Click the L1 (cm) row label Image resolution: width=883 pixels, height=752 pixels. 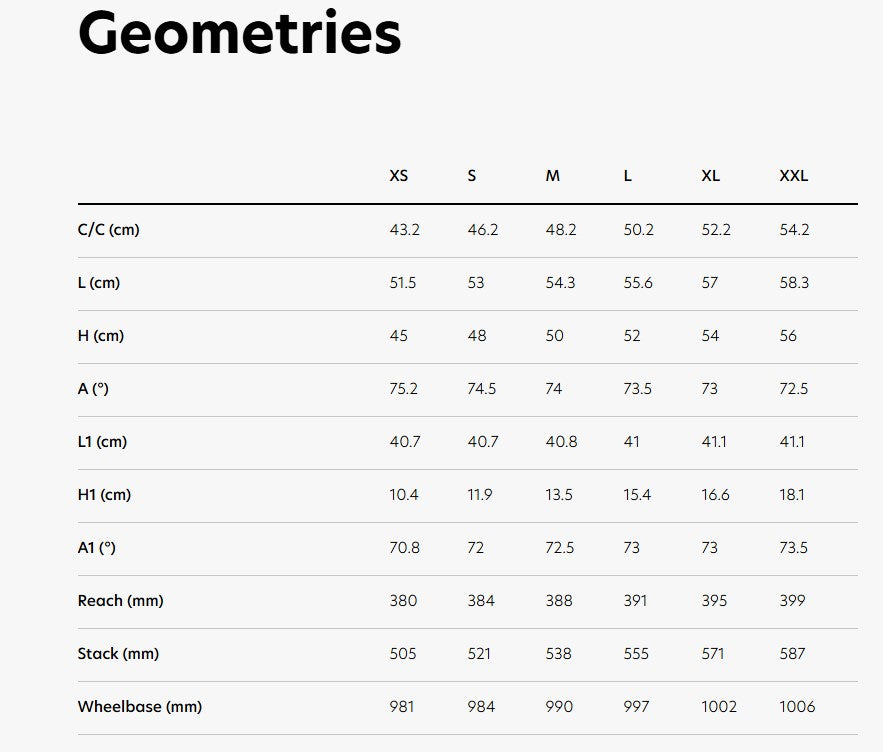pos(102,442)
